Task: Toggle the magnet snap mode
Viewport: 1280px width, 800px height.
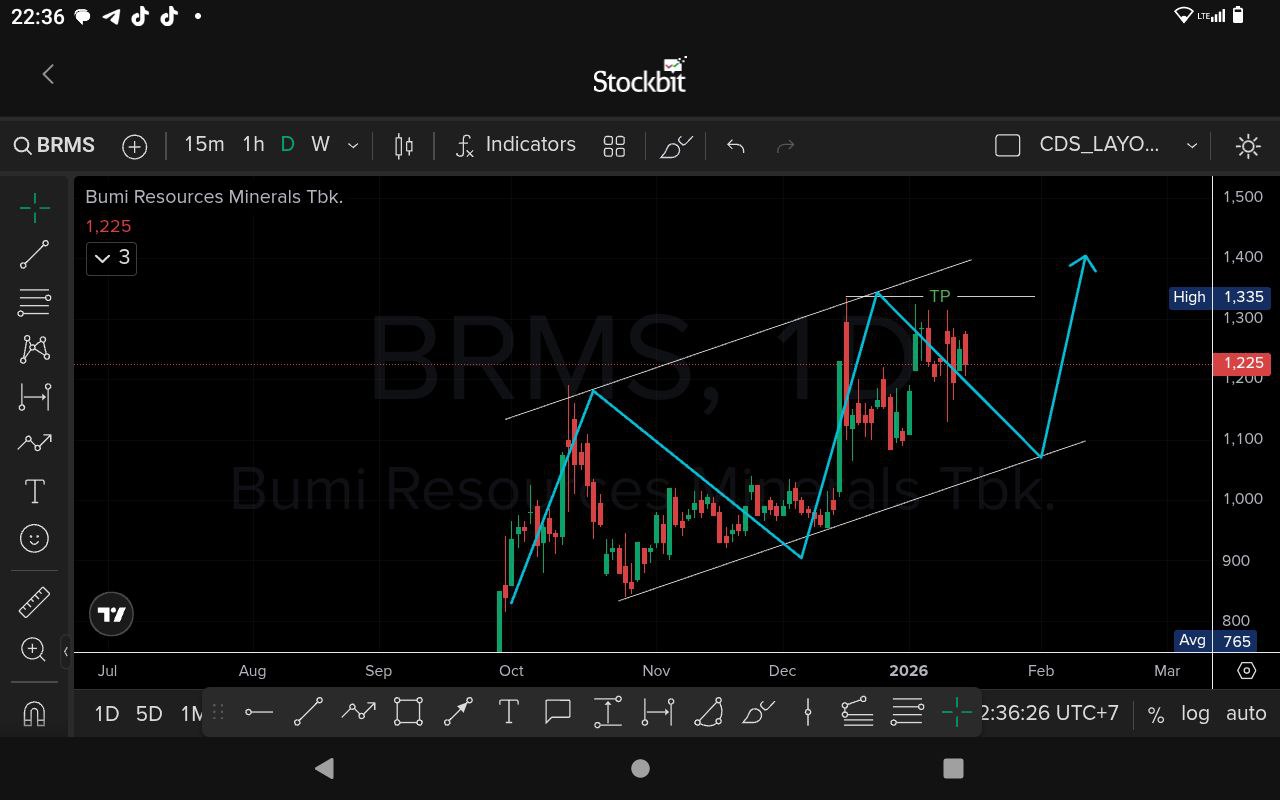Action: pyautogui.click(x=34, y=714)
